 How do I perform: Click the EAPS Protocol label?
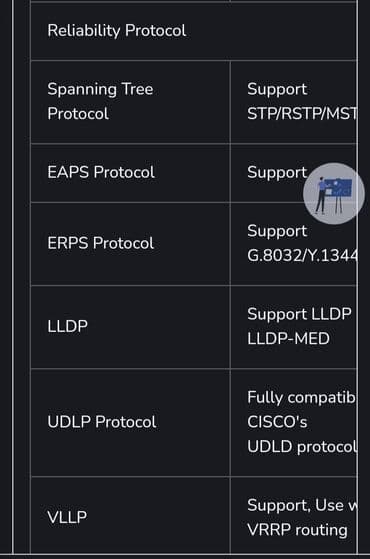[101, 172]
